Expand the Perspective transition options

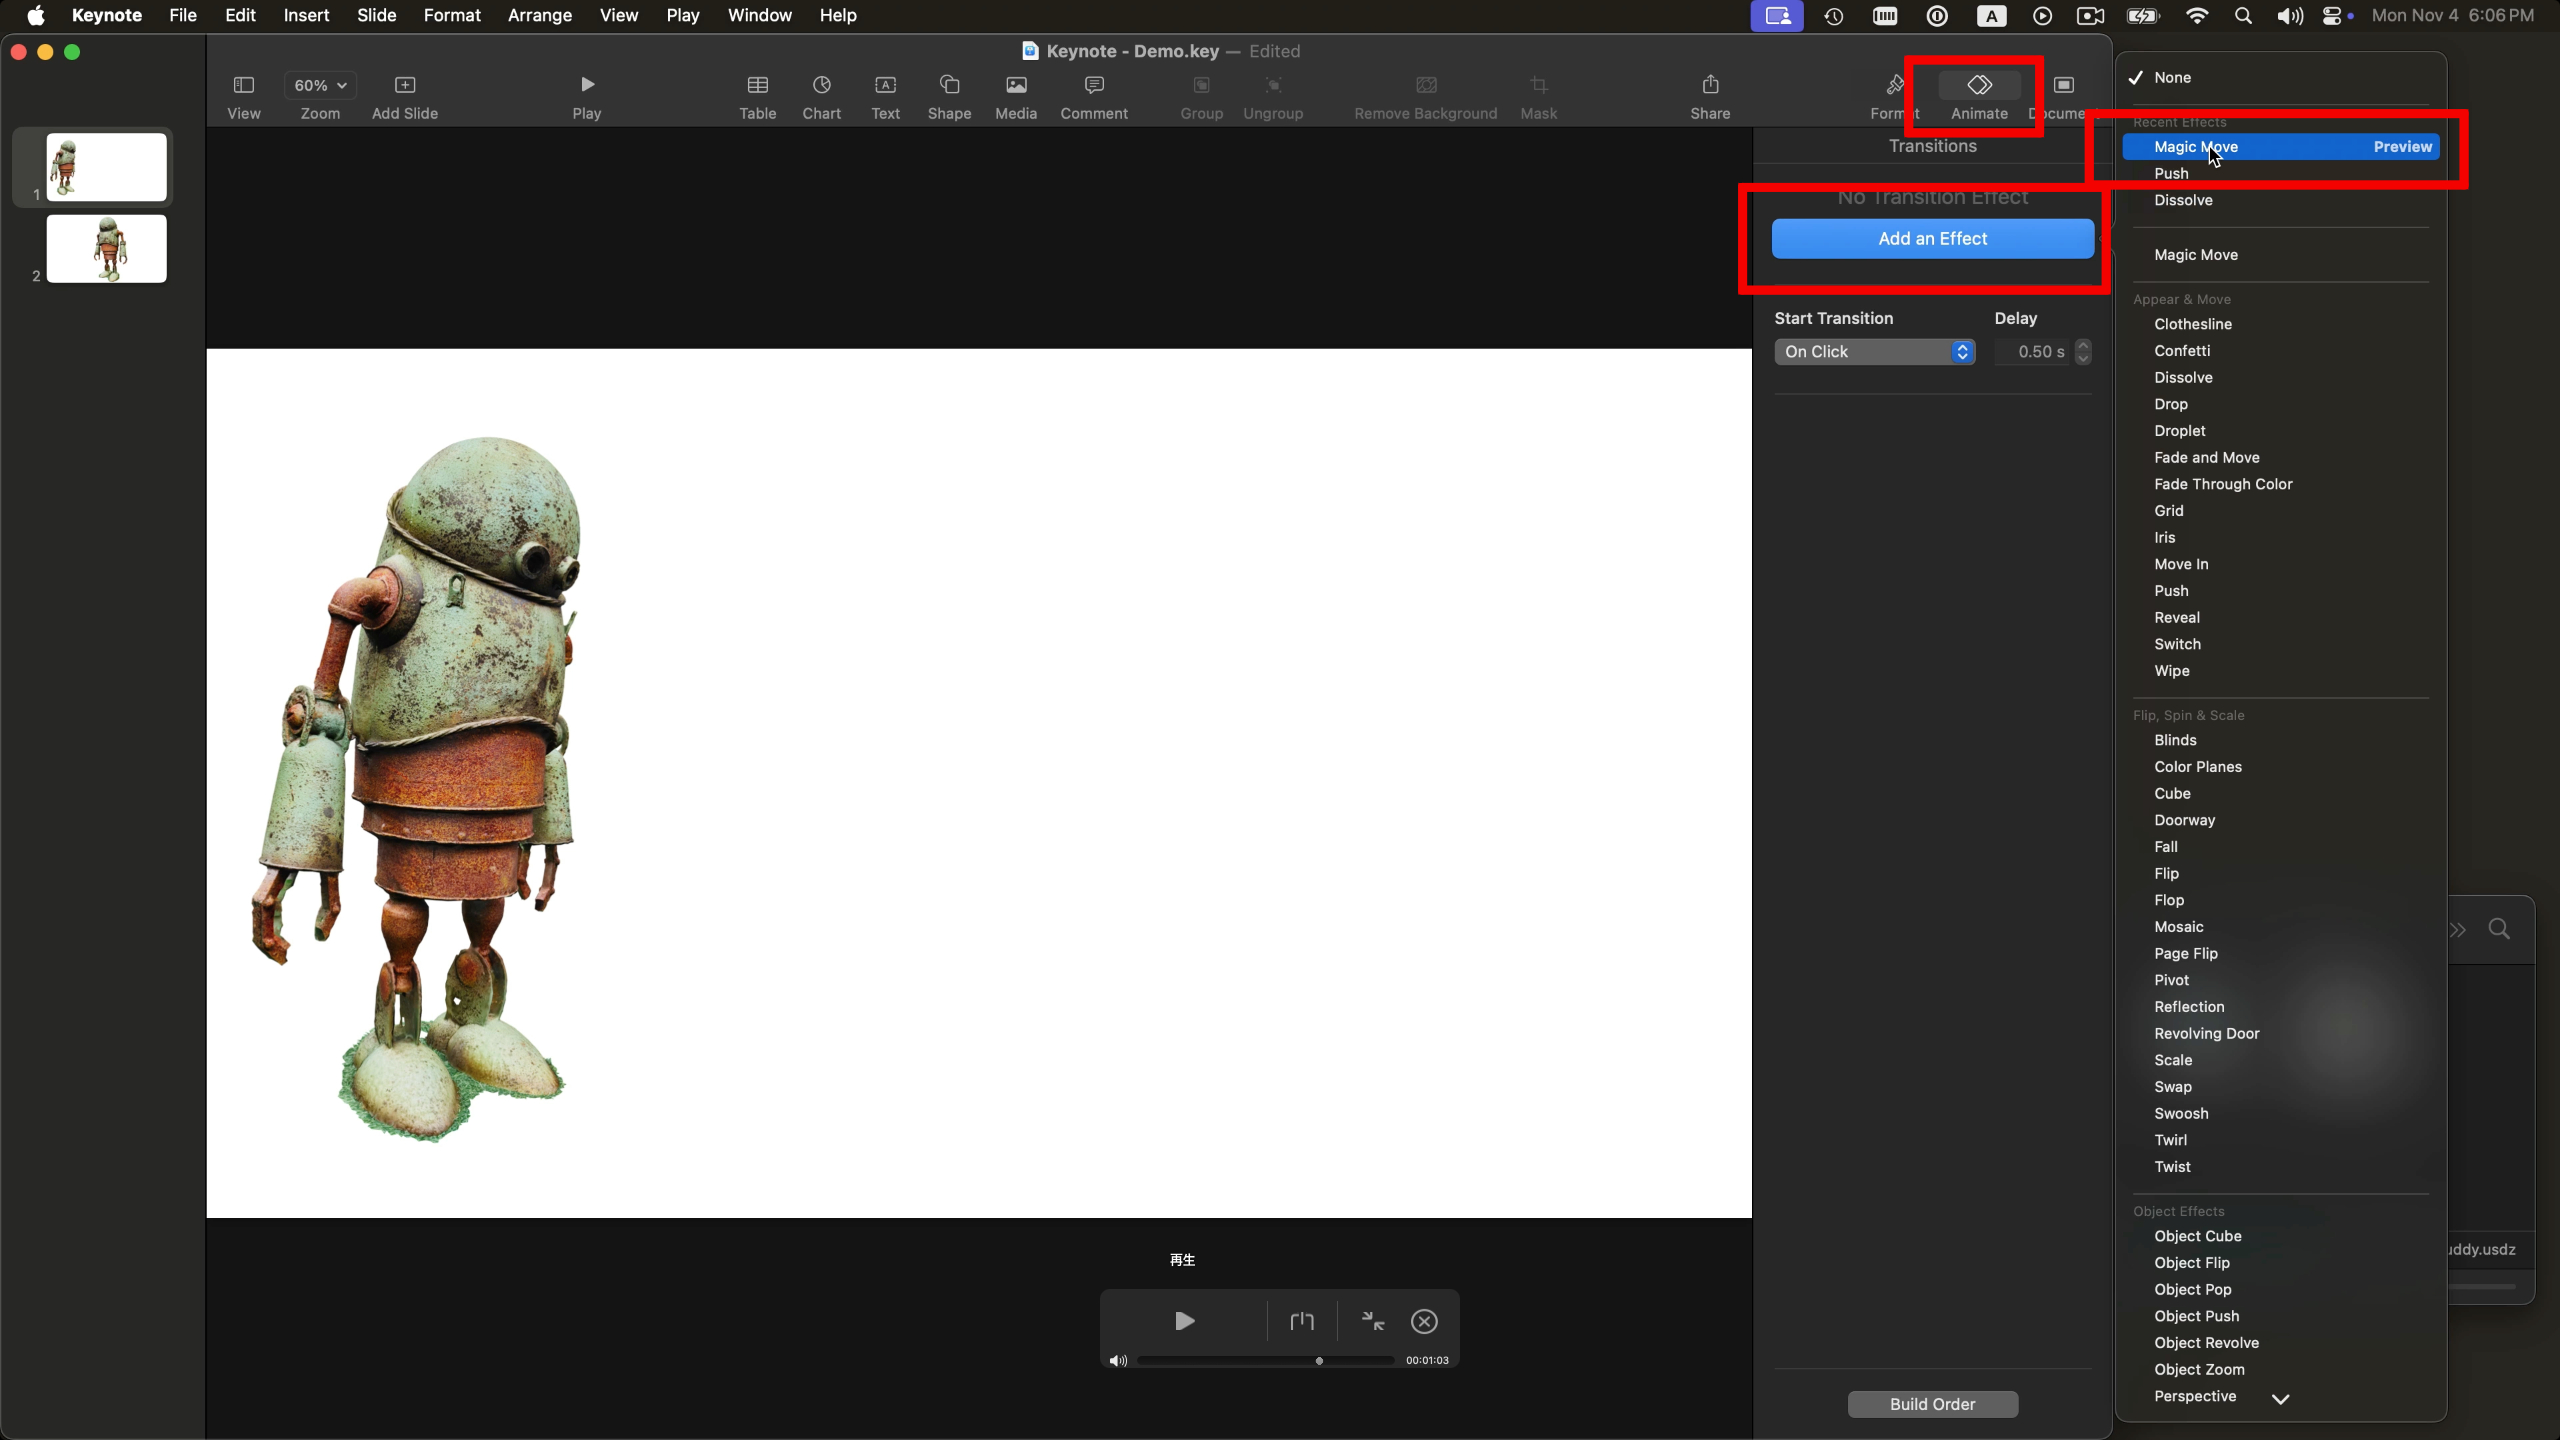point(2281,1398)
